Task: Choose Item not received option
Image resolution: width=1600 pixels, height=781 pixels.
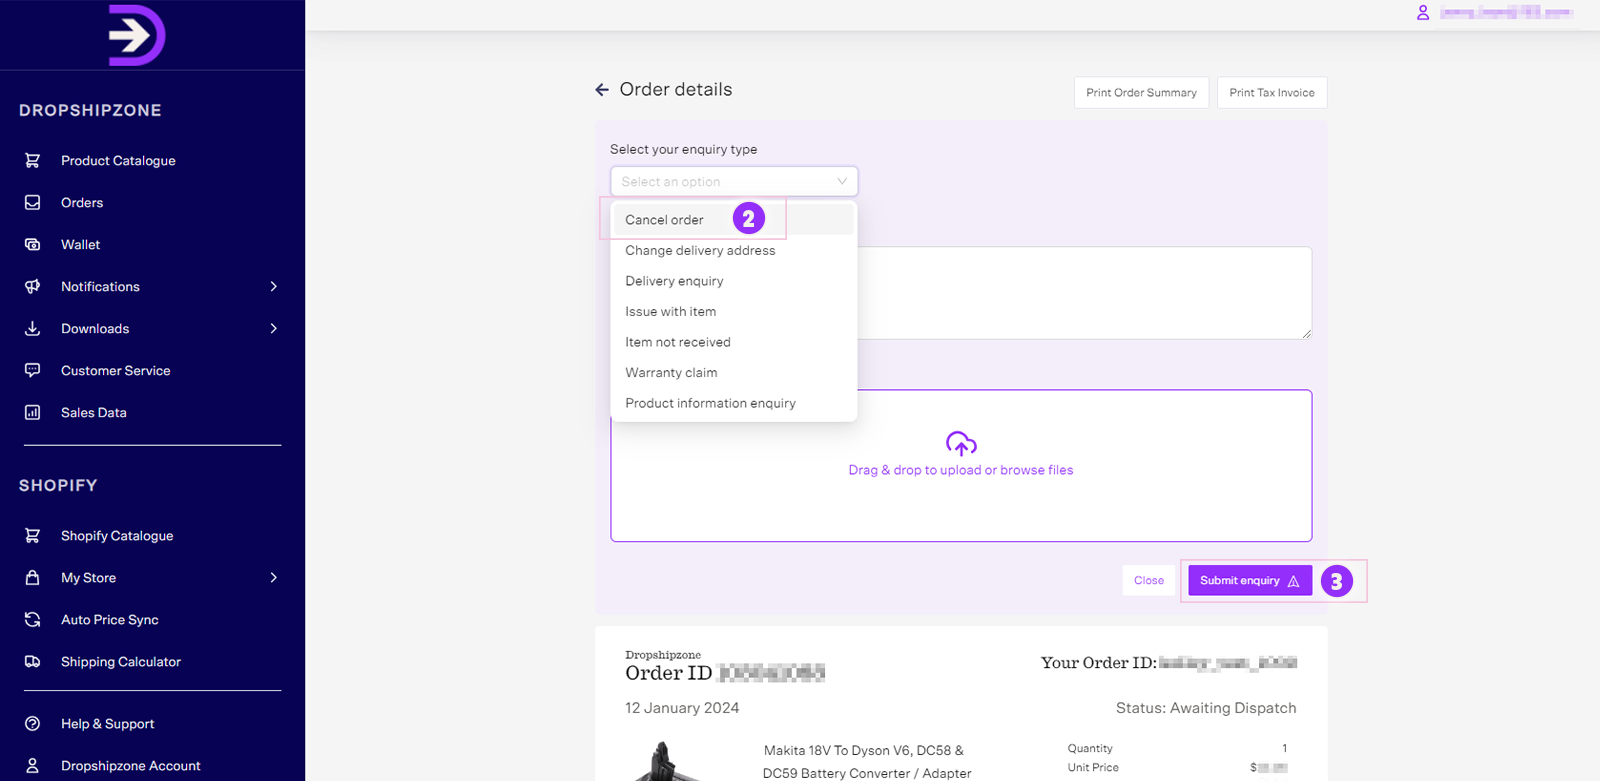Action: point(734,342)
